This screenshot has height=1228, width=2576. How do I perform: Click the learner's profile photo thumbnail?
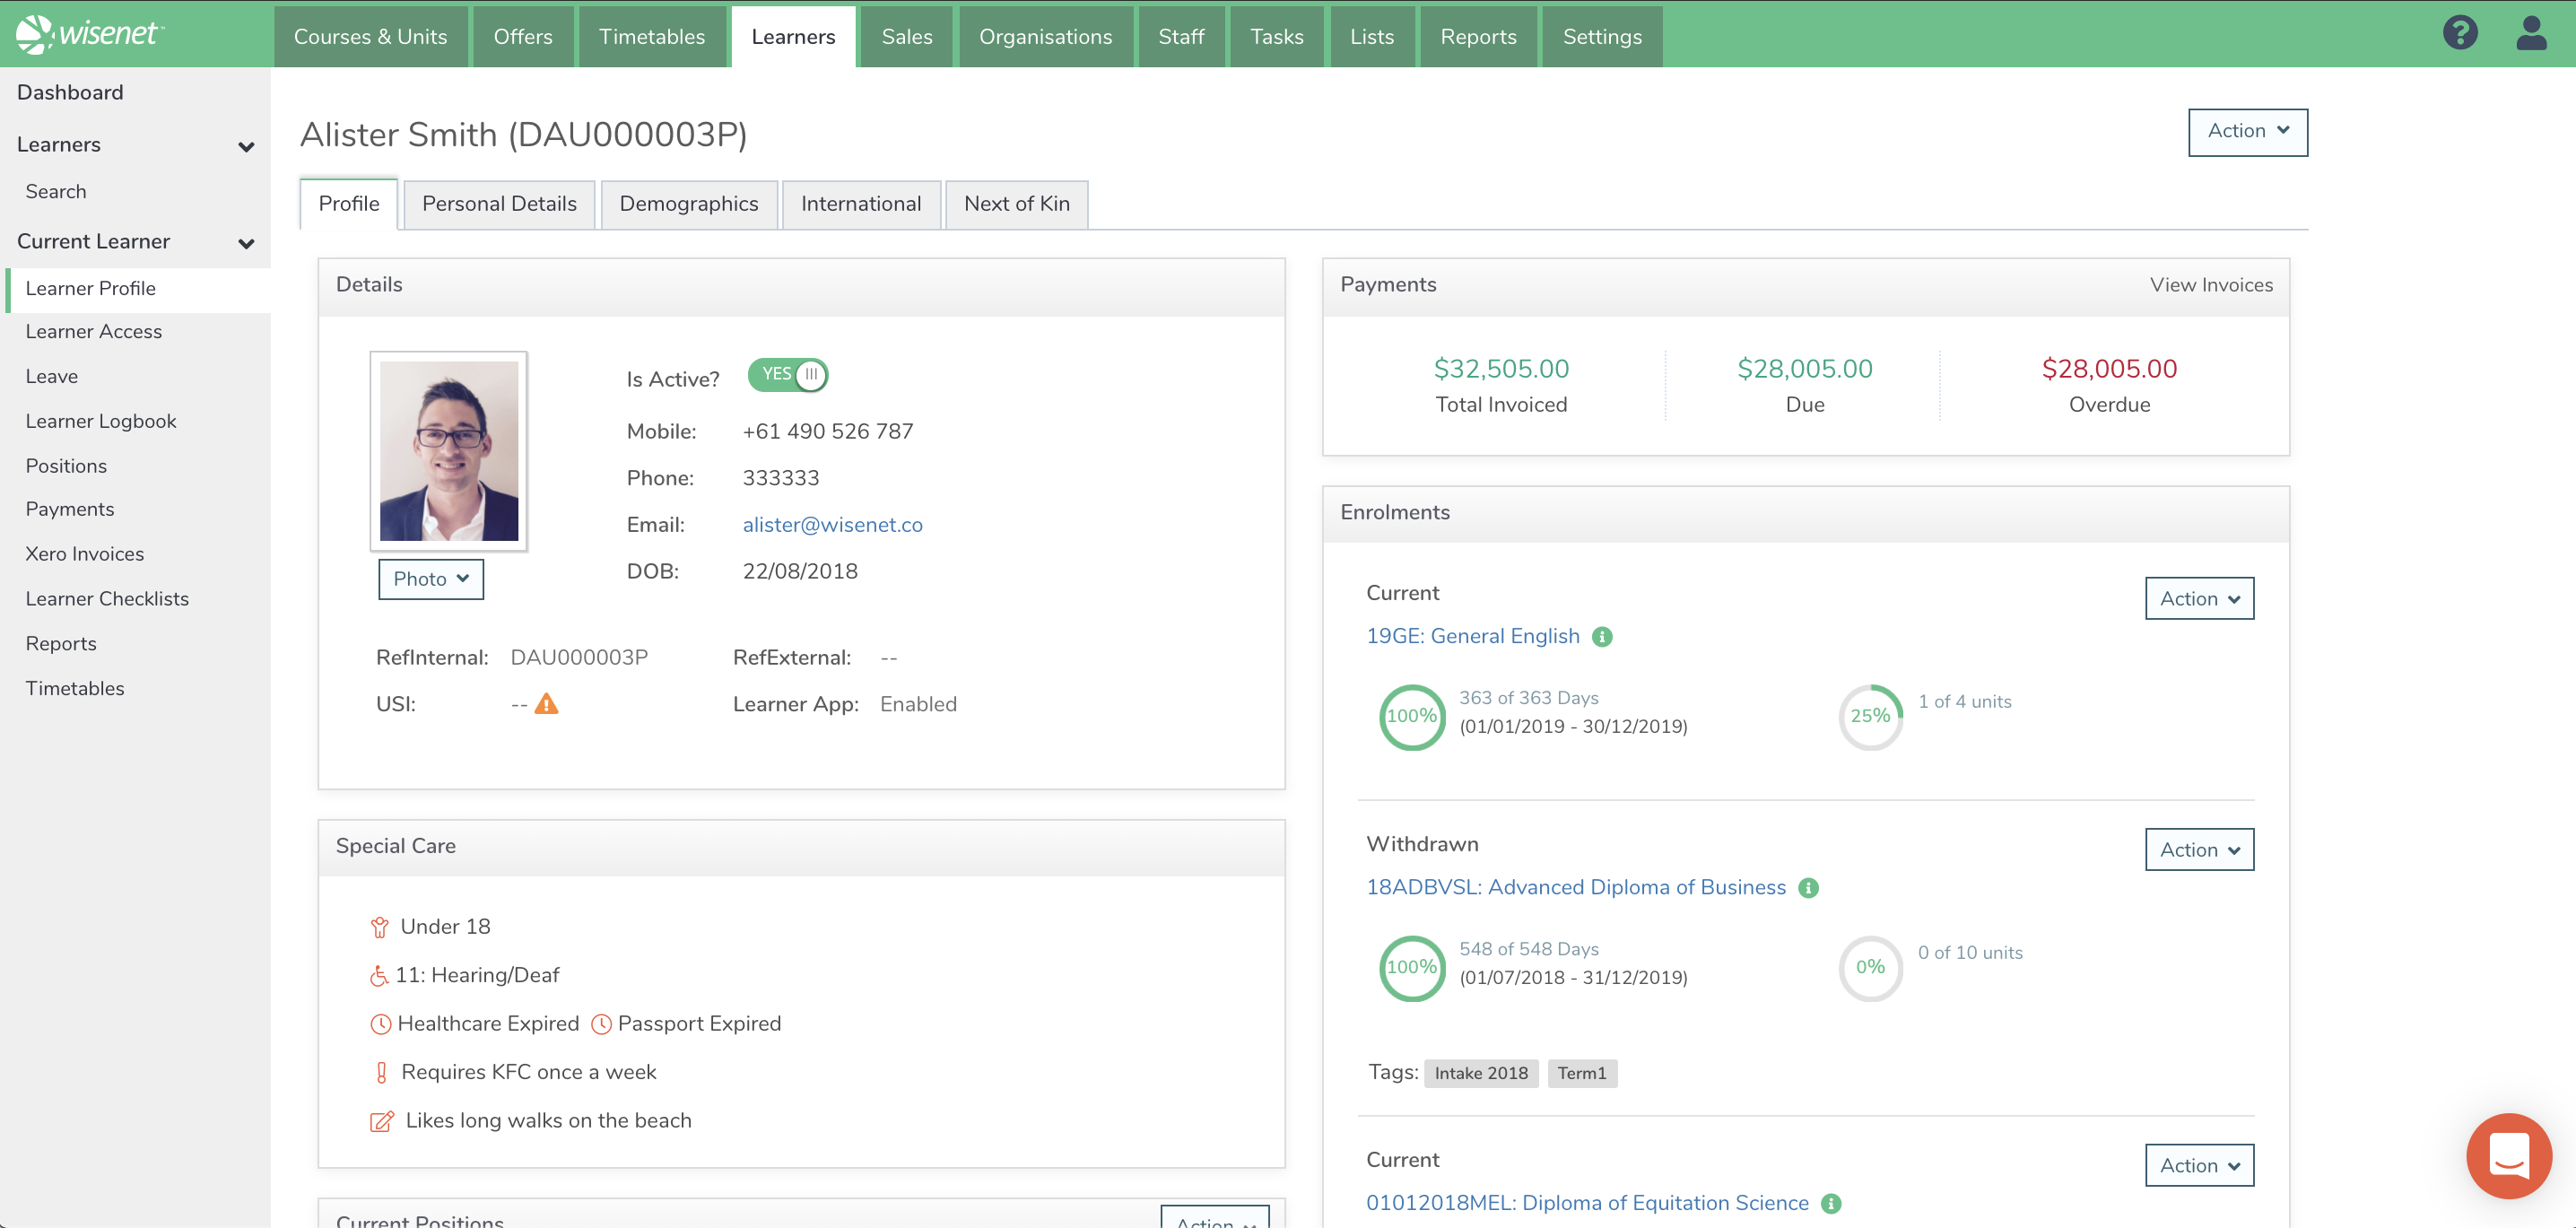pyautogui.click(x=448, y=451)
